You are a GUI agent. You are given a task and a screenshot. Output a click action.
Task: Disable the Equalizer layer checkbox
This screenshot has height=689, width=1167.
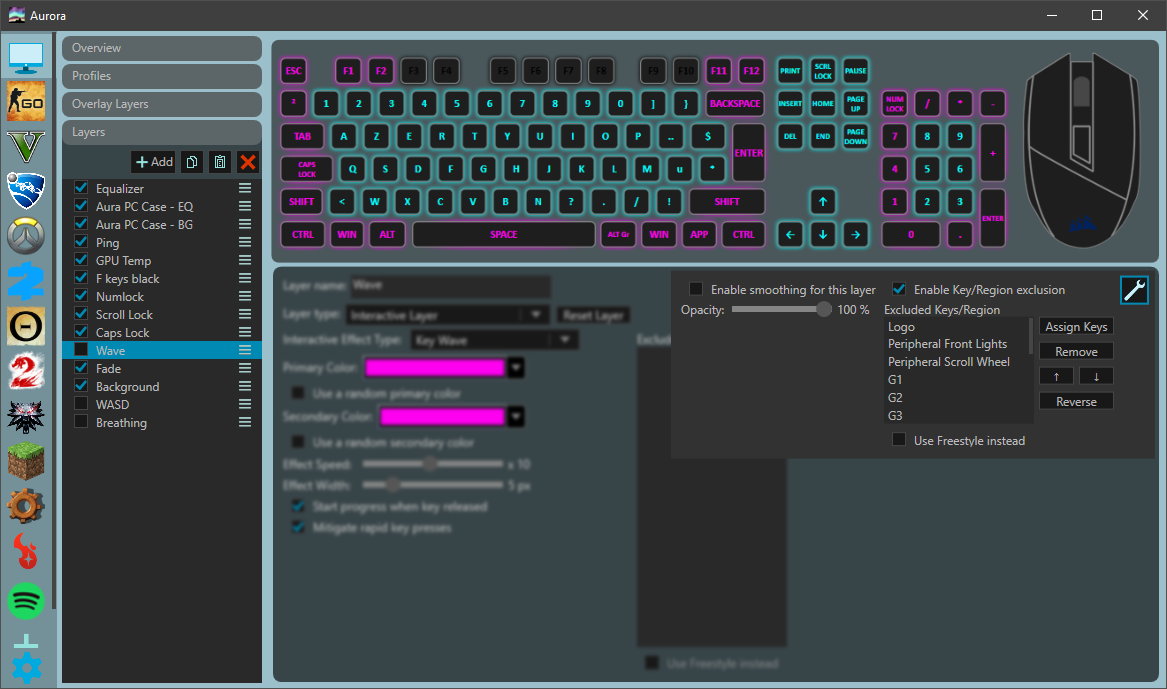click(81, 188)
